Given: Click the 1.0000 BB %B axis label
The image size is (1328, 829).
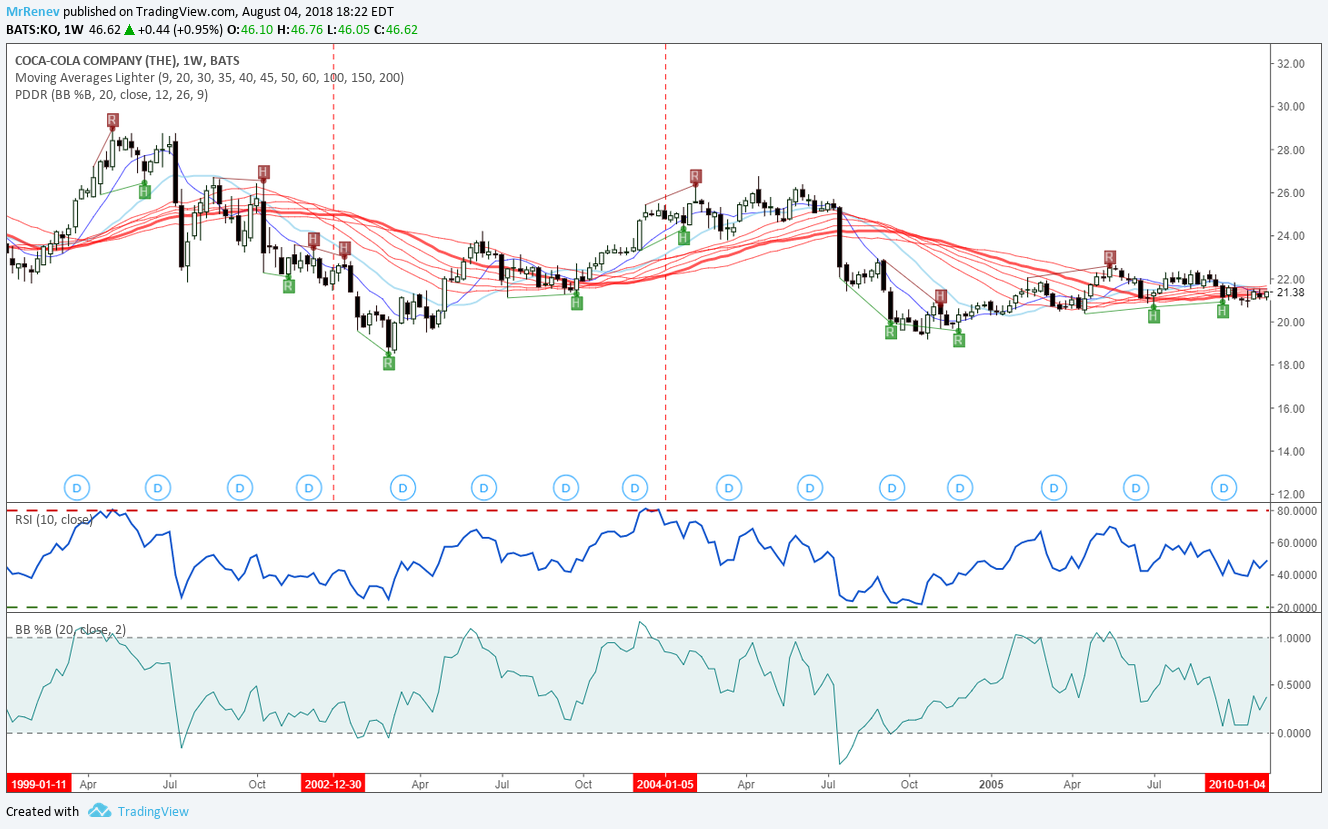Looking at the screenshot, I should click(1296, 638).
